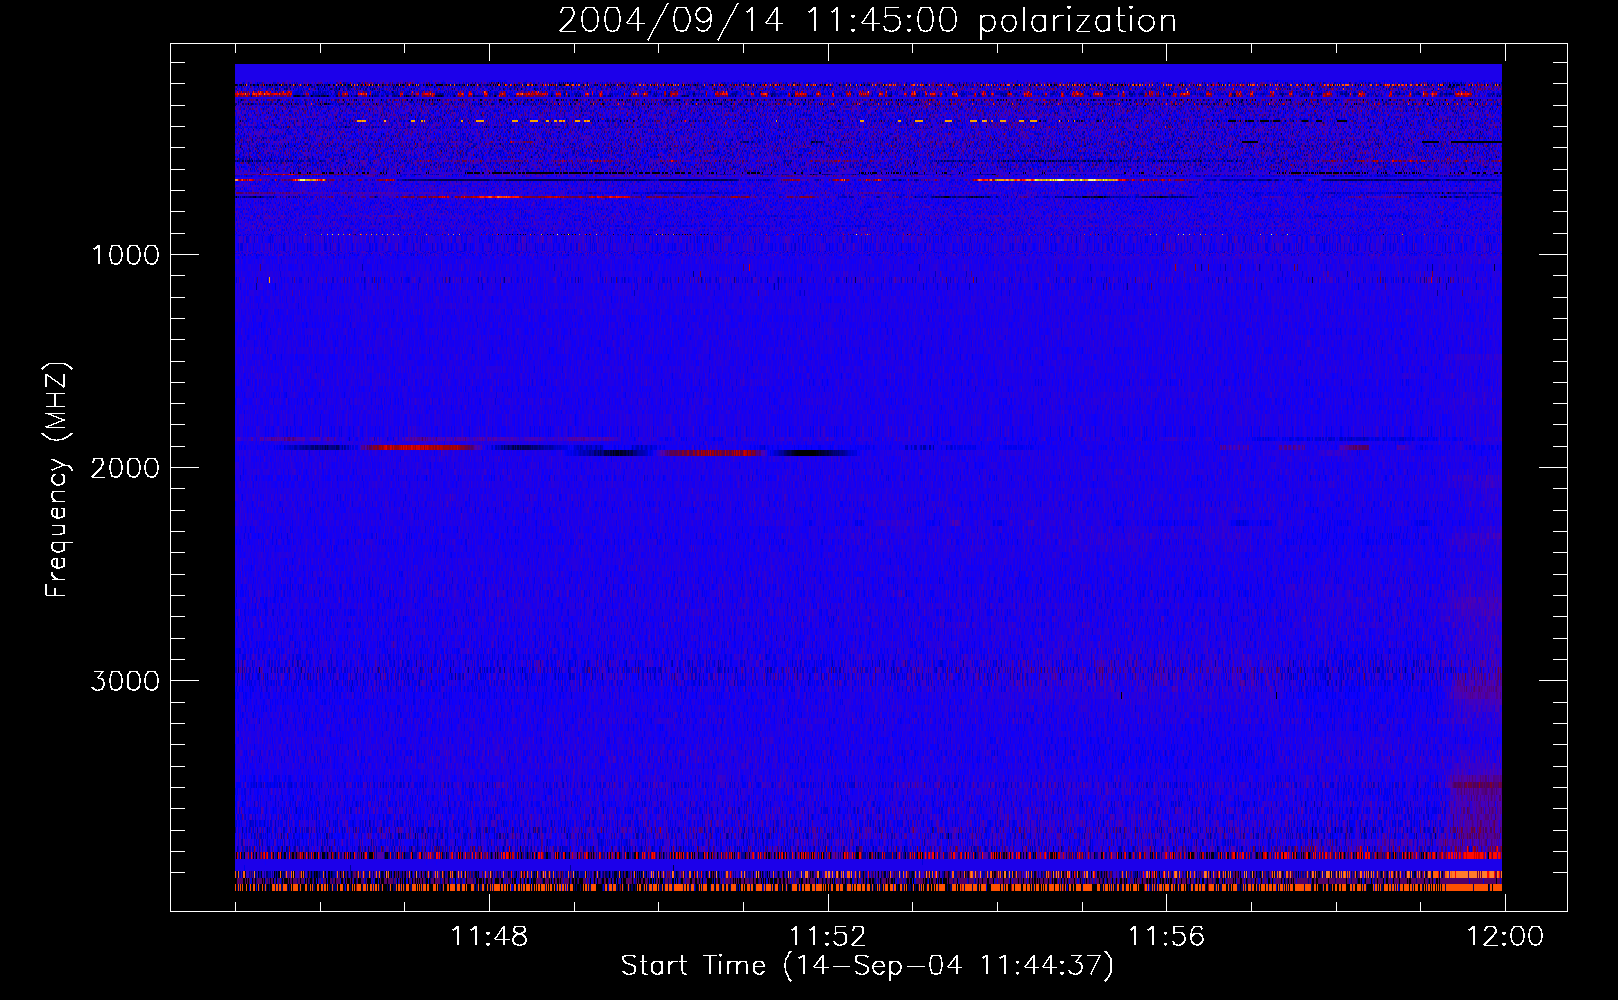The width and height of the screenshot is (1618, 1000).
Task: Click the "Start Time (14-Sep-04 11:44:37)" label
Action: pyautogui.click(x=867, y=966)
